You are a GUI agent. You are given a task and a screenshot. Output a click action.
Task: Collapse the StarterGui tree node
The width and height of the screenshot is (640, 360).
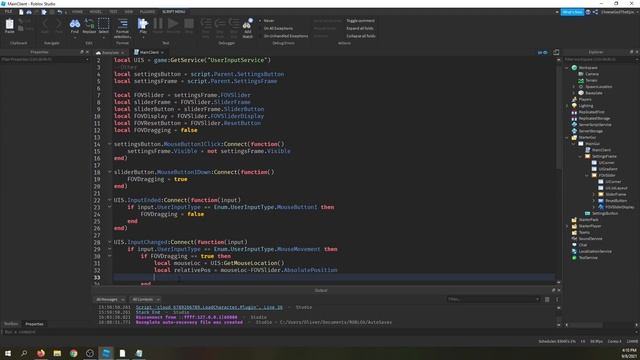pos(567,138)
